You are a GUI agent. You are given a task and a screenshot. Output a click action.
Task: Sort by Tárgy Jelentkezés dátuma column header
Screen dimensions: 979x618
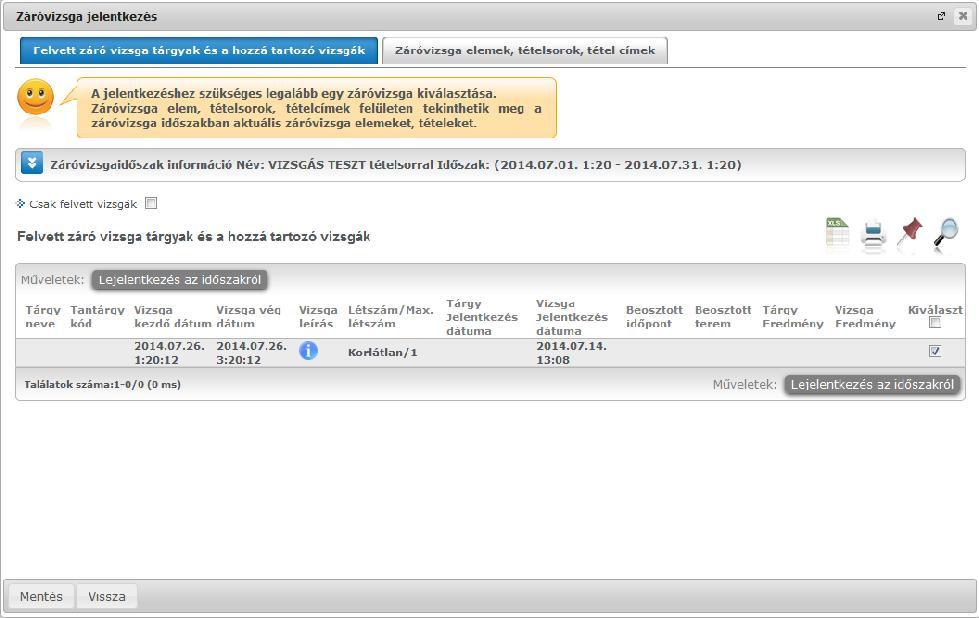point(482,317)
